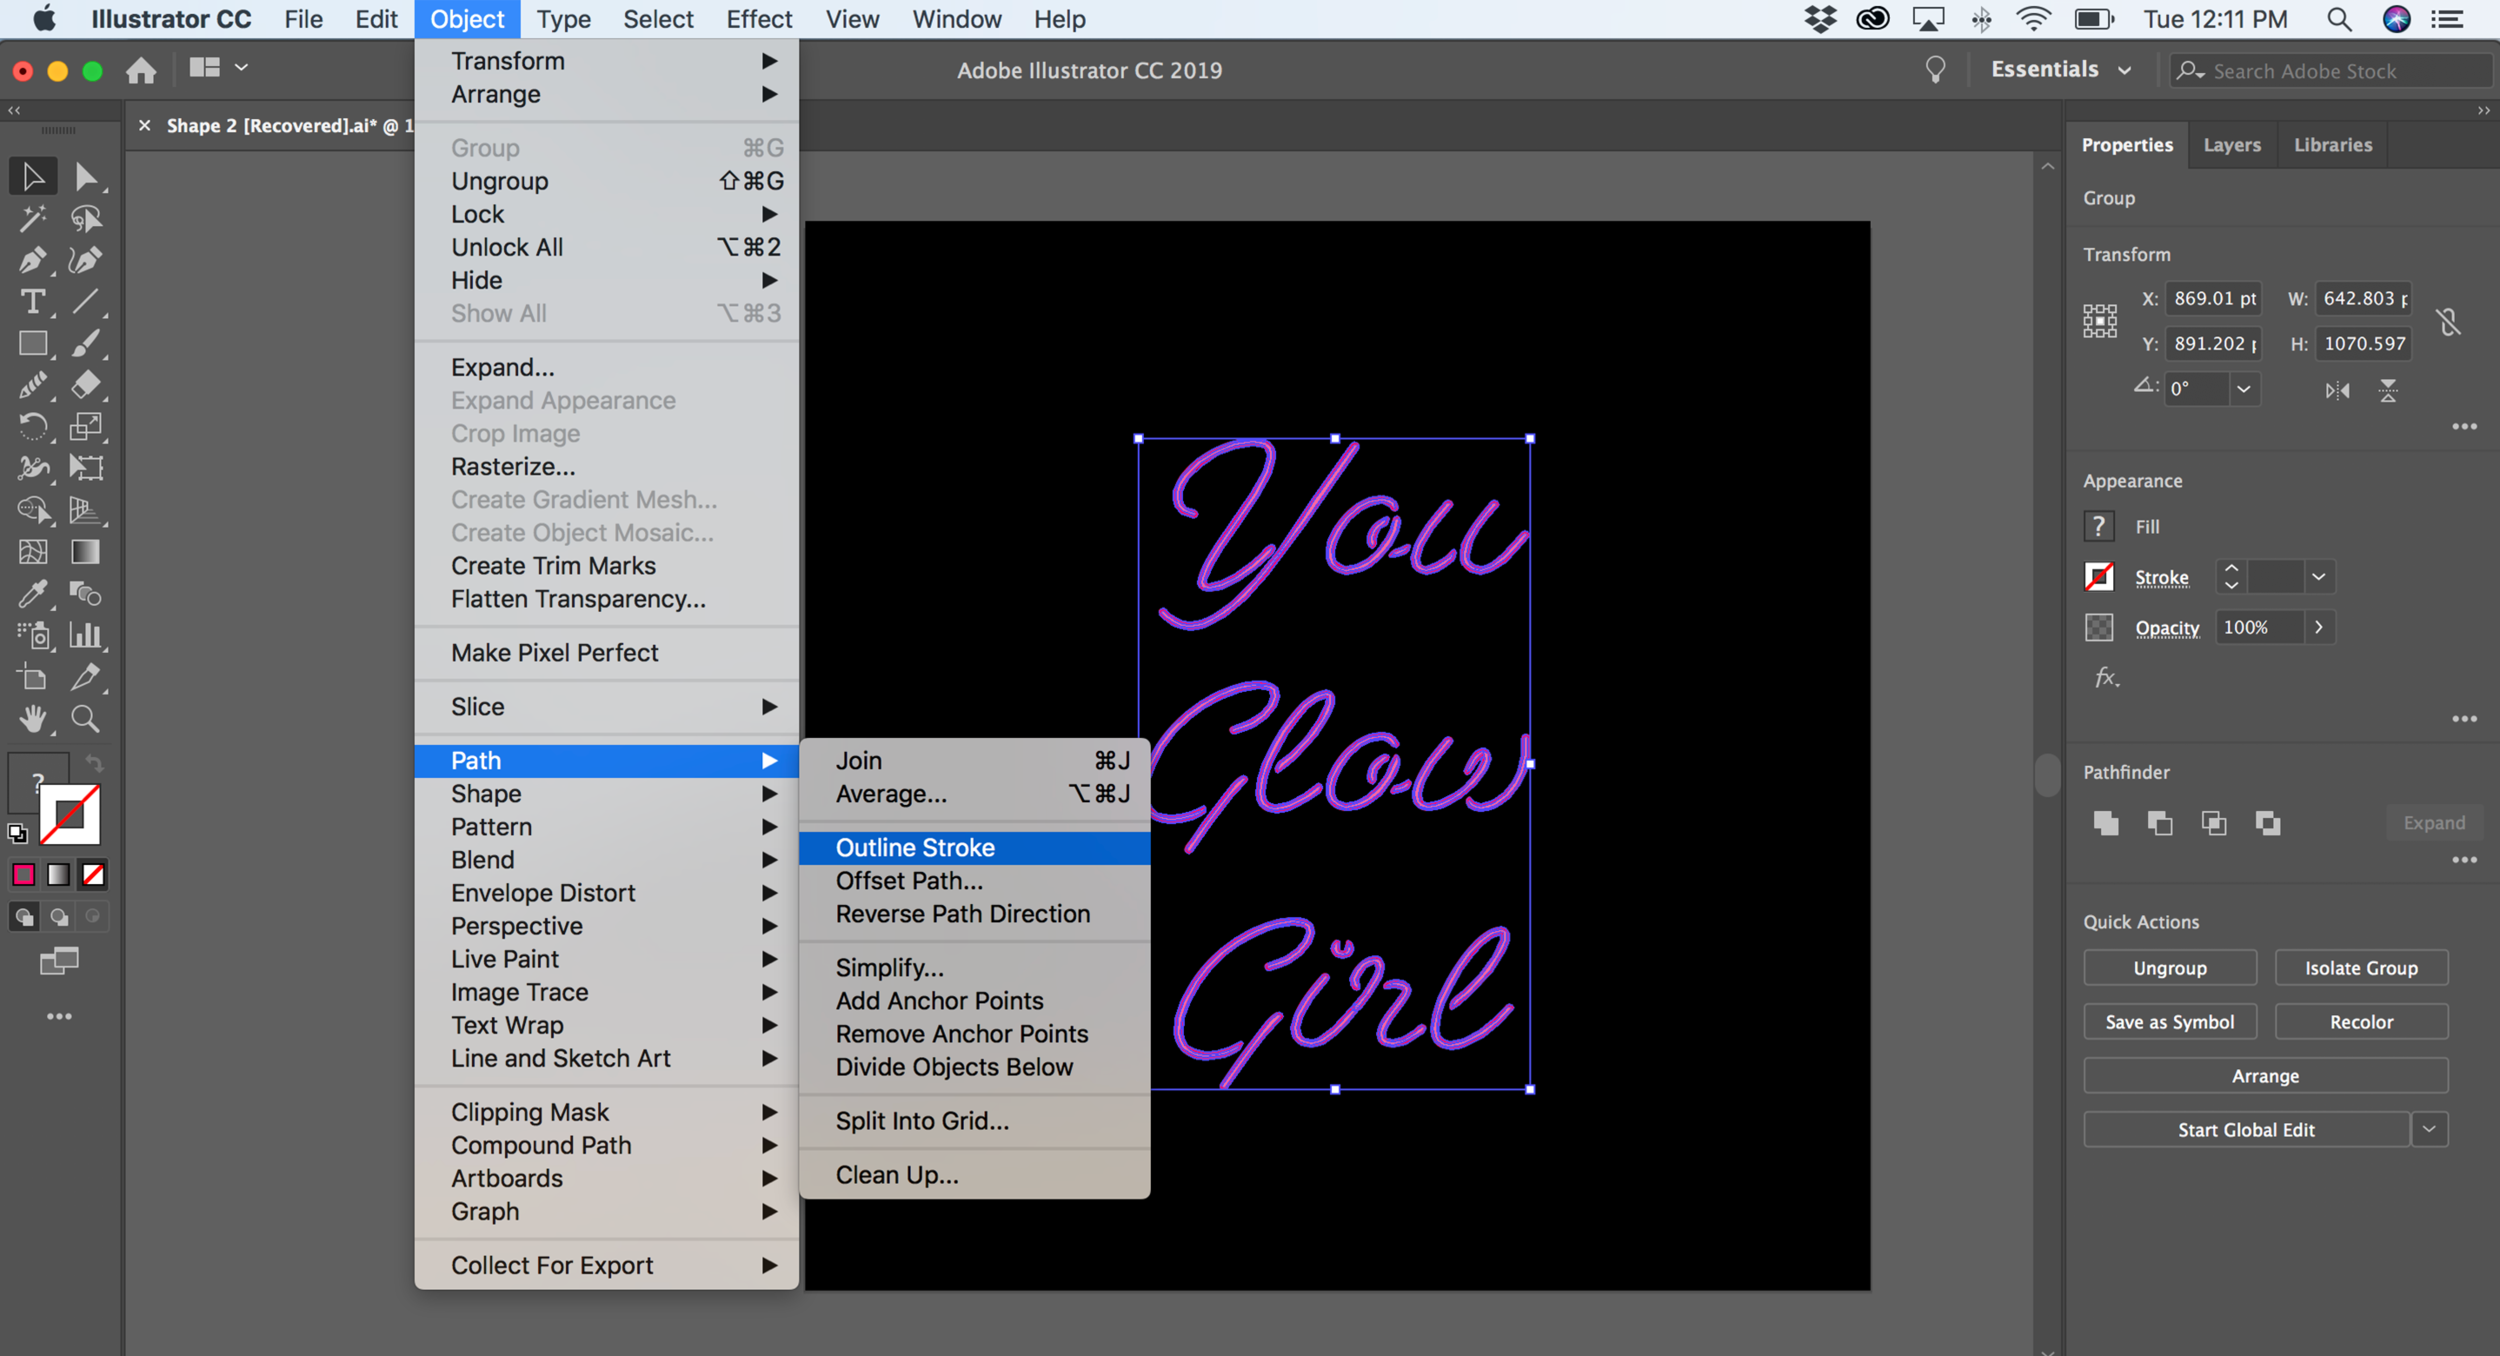Open the arrange documents dropdown arrow

click(241, 68)
